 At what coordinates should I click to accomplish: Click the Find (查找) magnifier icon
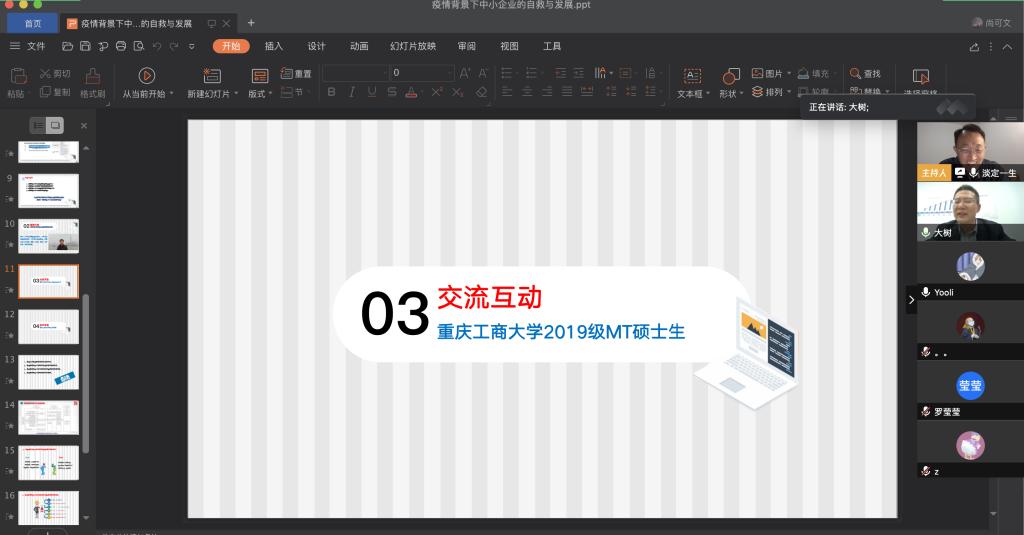click(x=856, y=73)
